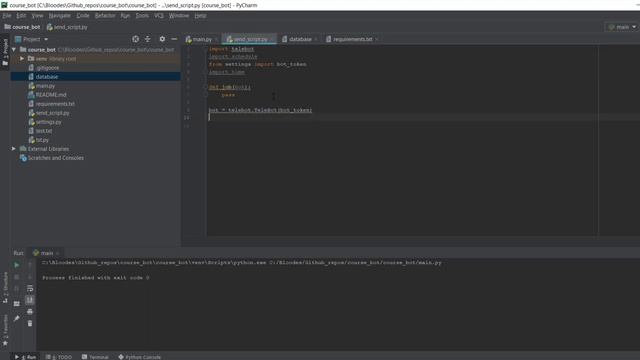Click the down stack trace arrow icon
This screenshot has width=640, height=360.
30,277
